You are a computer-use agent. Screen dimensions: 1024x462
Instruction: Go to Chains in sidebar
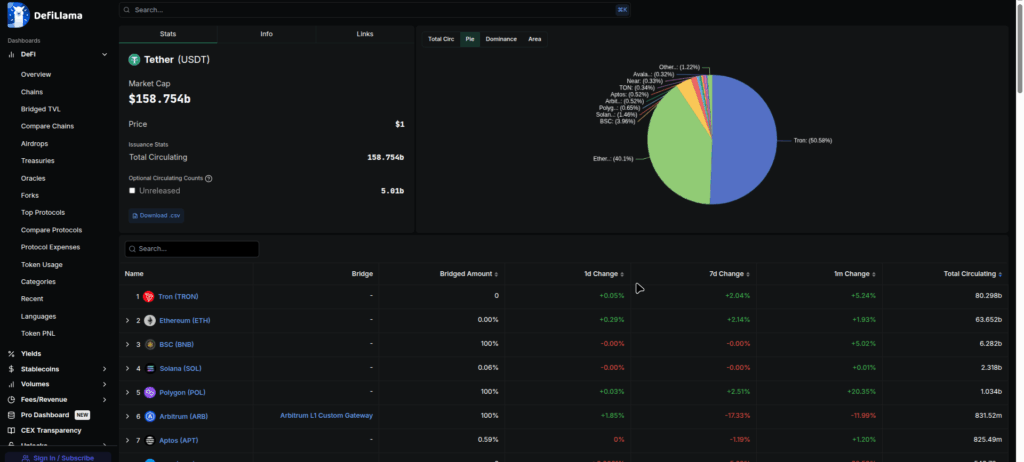32,92
